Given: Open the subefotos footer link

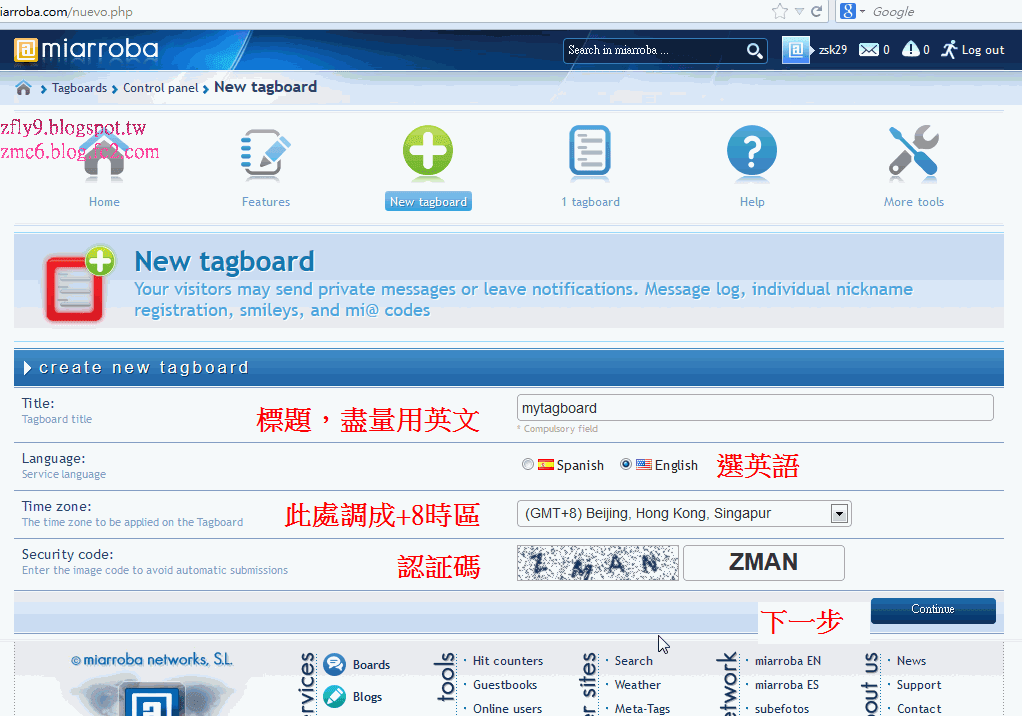Looking at the screenshot, I should (781, 709).
